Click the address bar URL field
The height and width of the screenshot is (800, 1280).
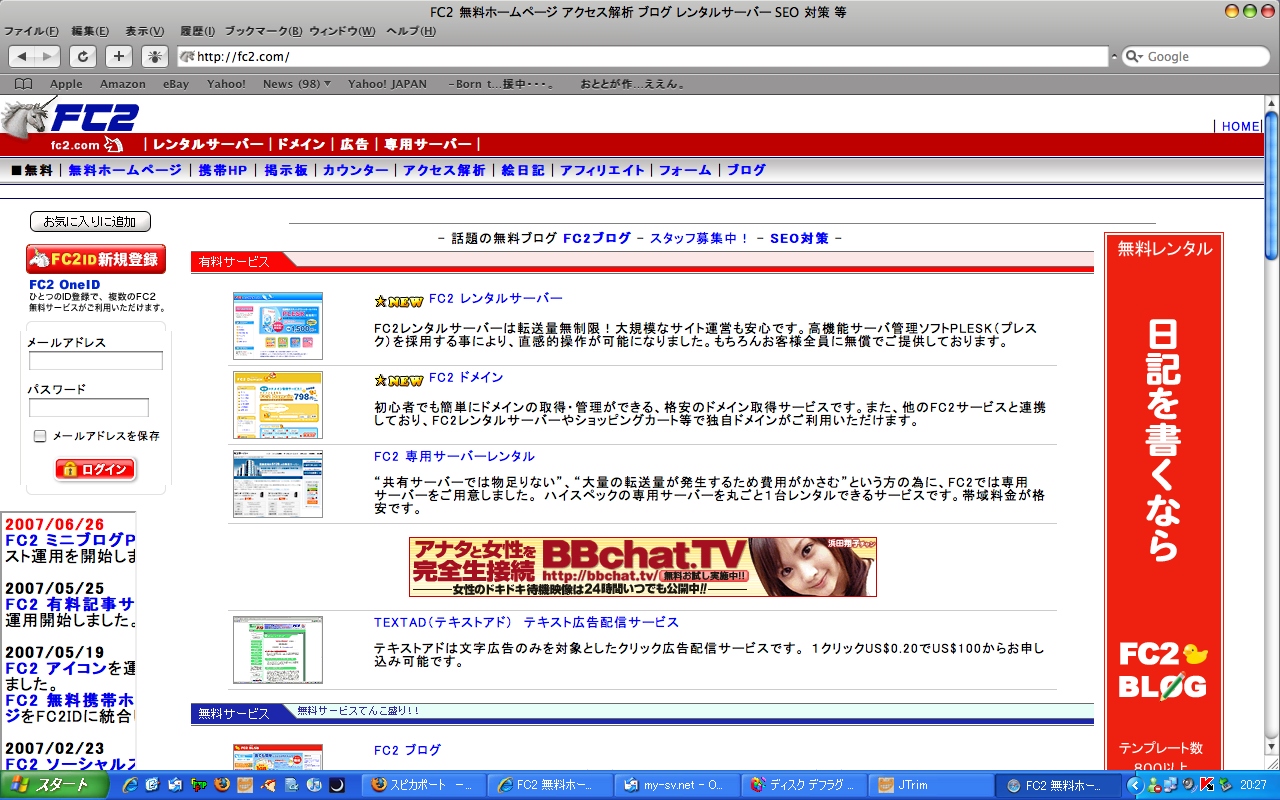point(644,57)
